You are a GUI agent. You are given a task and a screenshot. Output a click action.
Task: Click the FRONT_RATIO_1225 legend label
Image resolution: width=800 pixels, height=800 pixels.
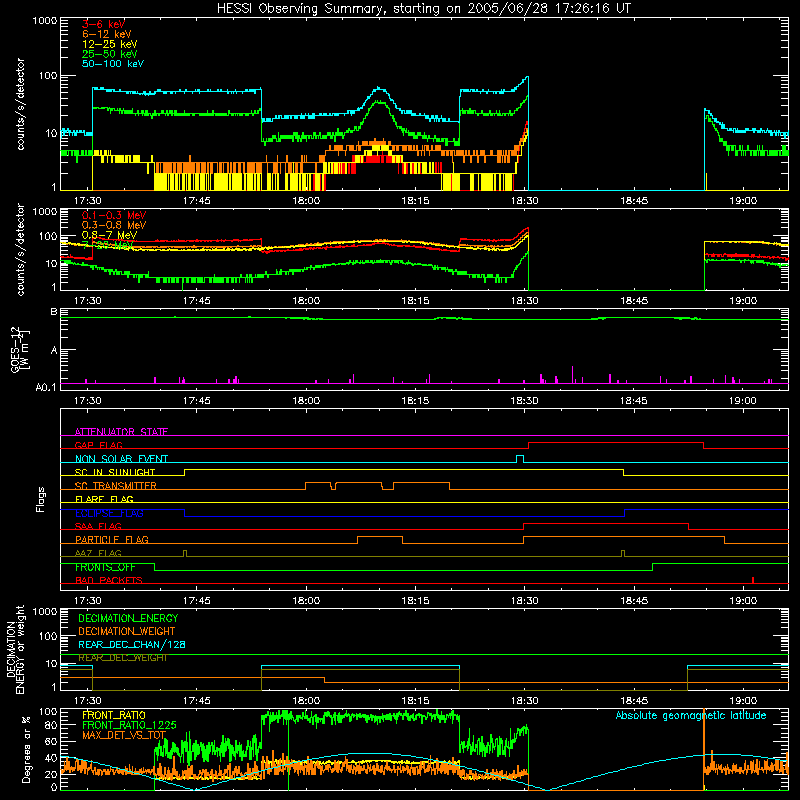click(129, 725)
